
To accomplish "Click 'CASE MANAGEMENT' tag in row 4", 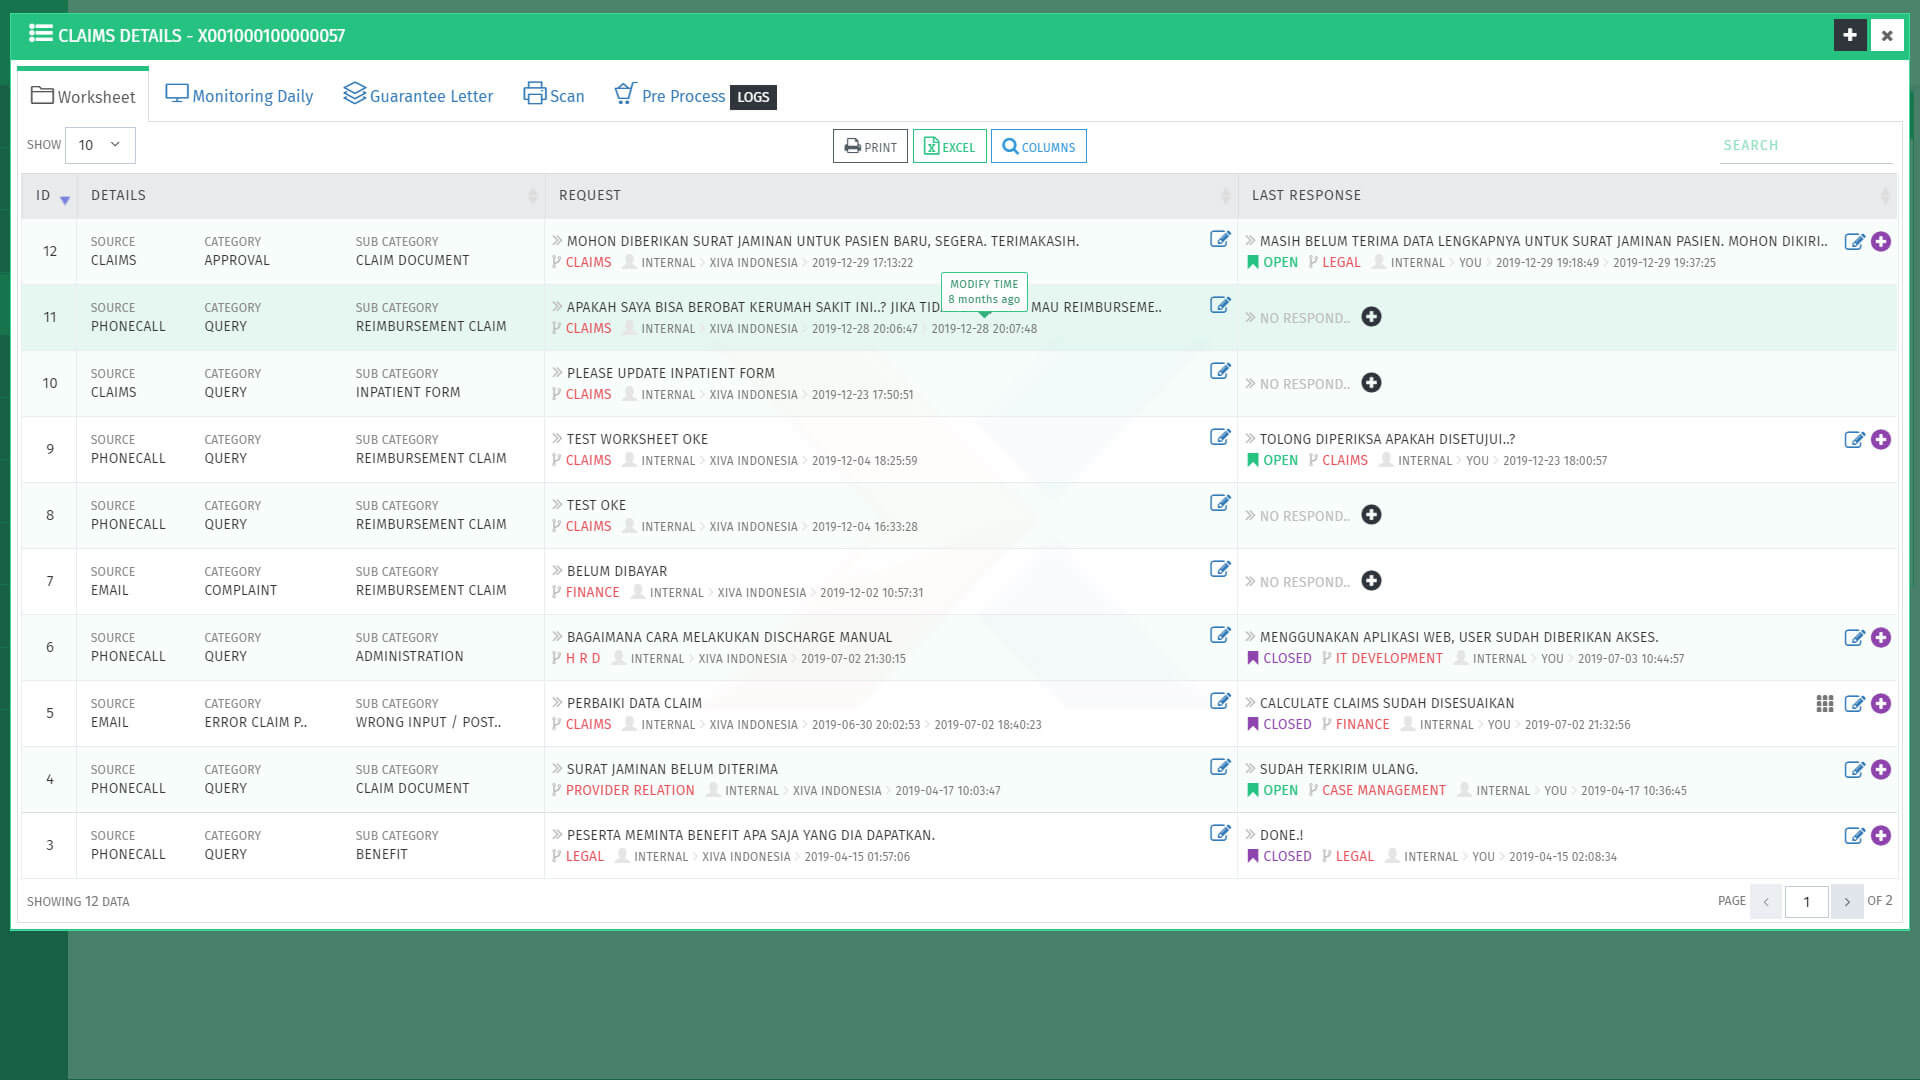I will 1383,790.
